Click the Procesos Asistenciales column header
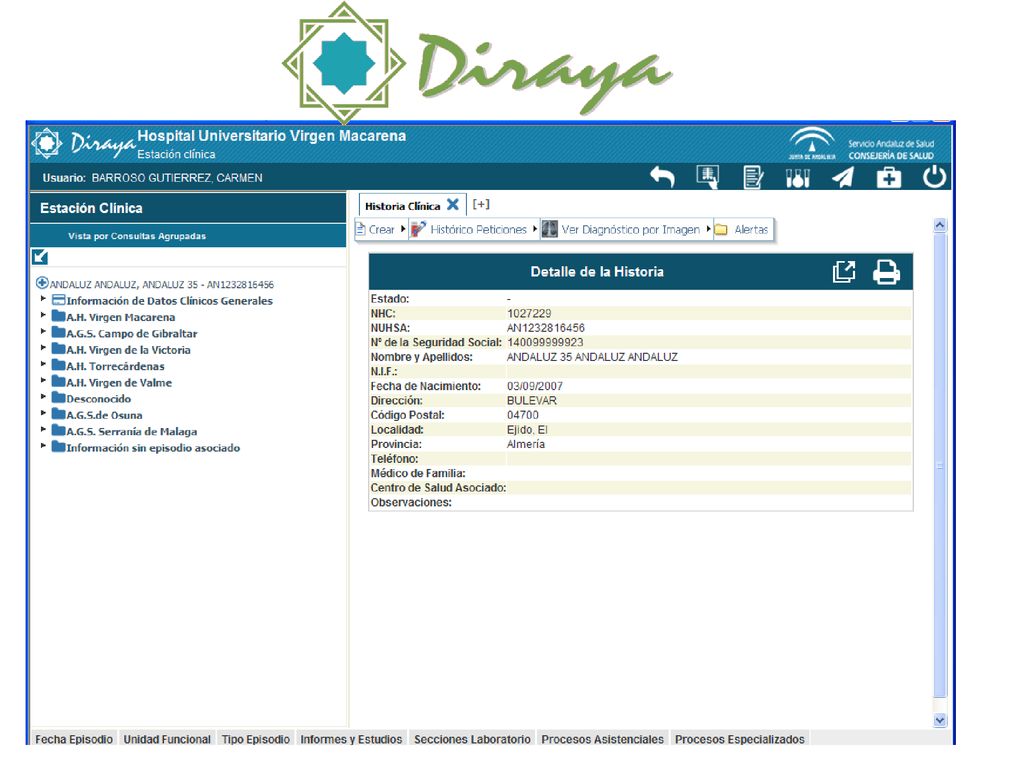 (602, 739)
